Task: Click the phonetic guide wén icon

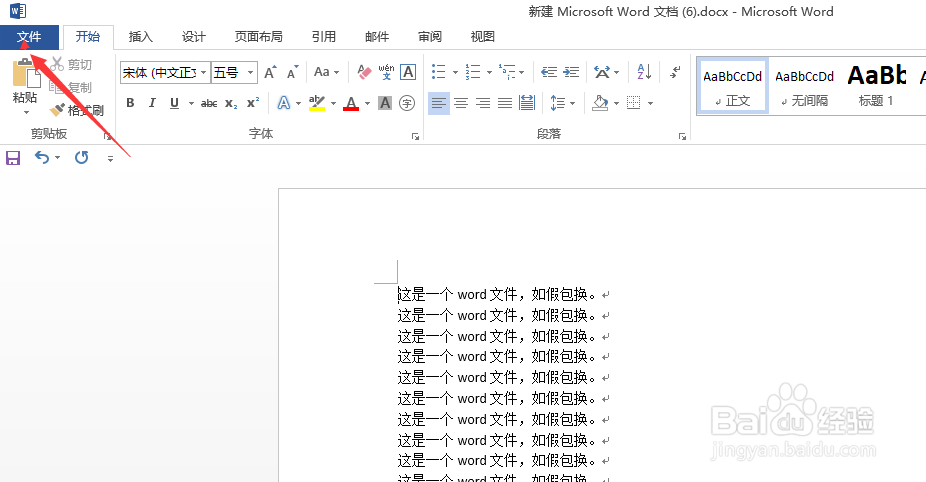Action: click(386, 72)
